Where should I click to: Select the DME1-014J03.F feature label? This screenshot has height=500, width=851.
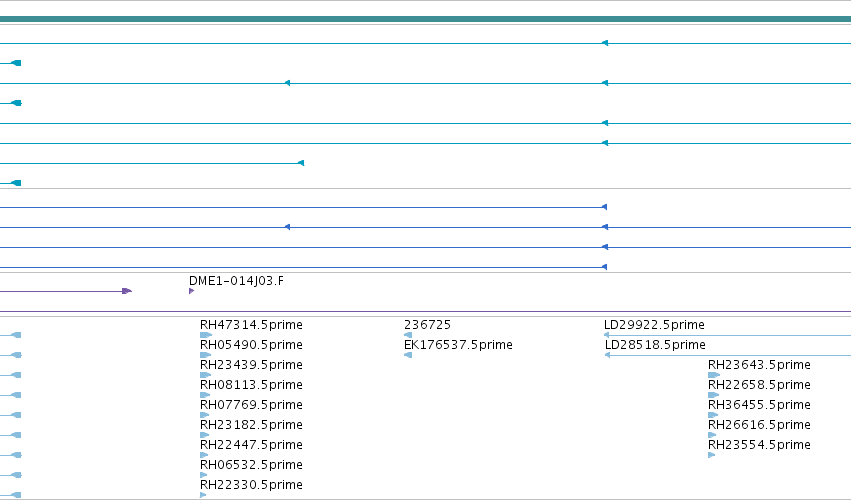tap(236, 281)
